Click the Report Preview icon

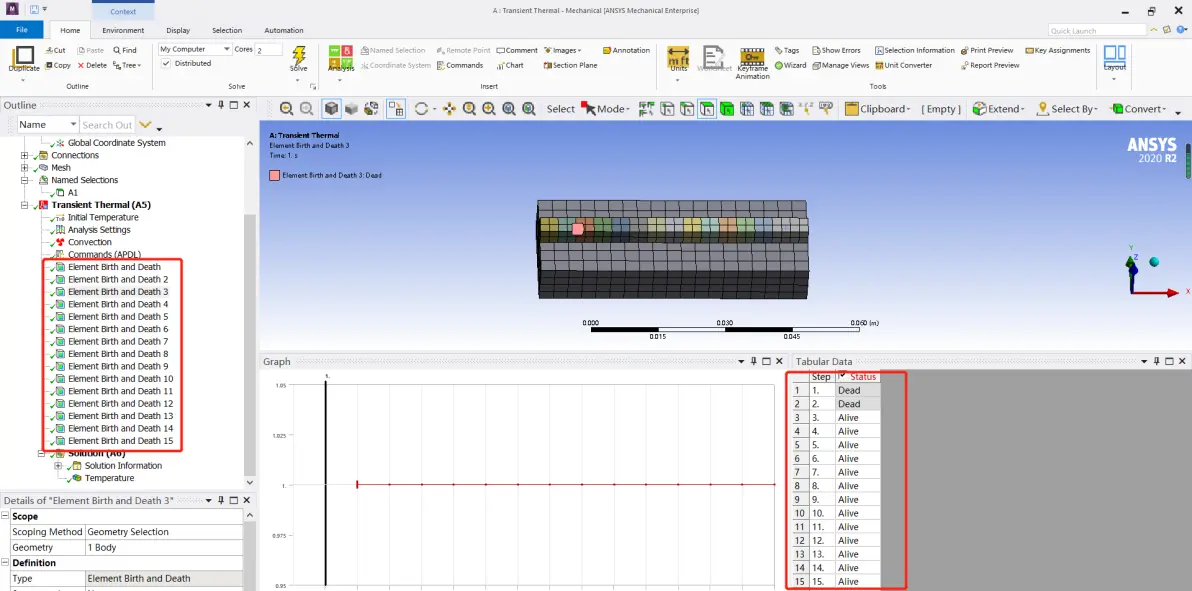pos(965,65)
